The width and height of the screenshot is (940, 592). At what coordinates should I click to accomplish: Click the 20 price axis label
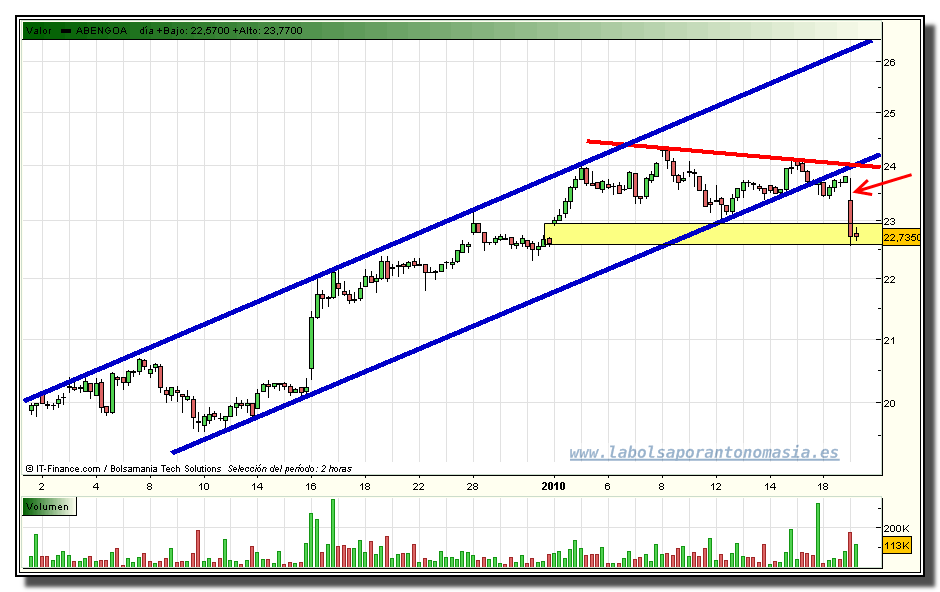[890, 403]
